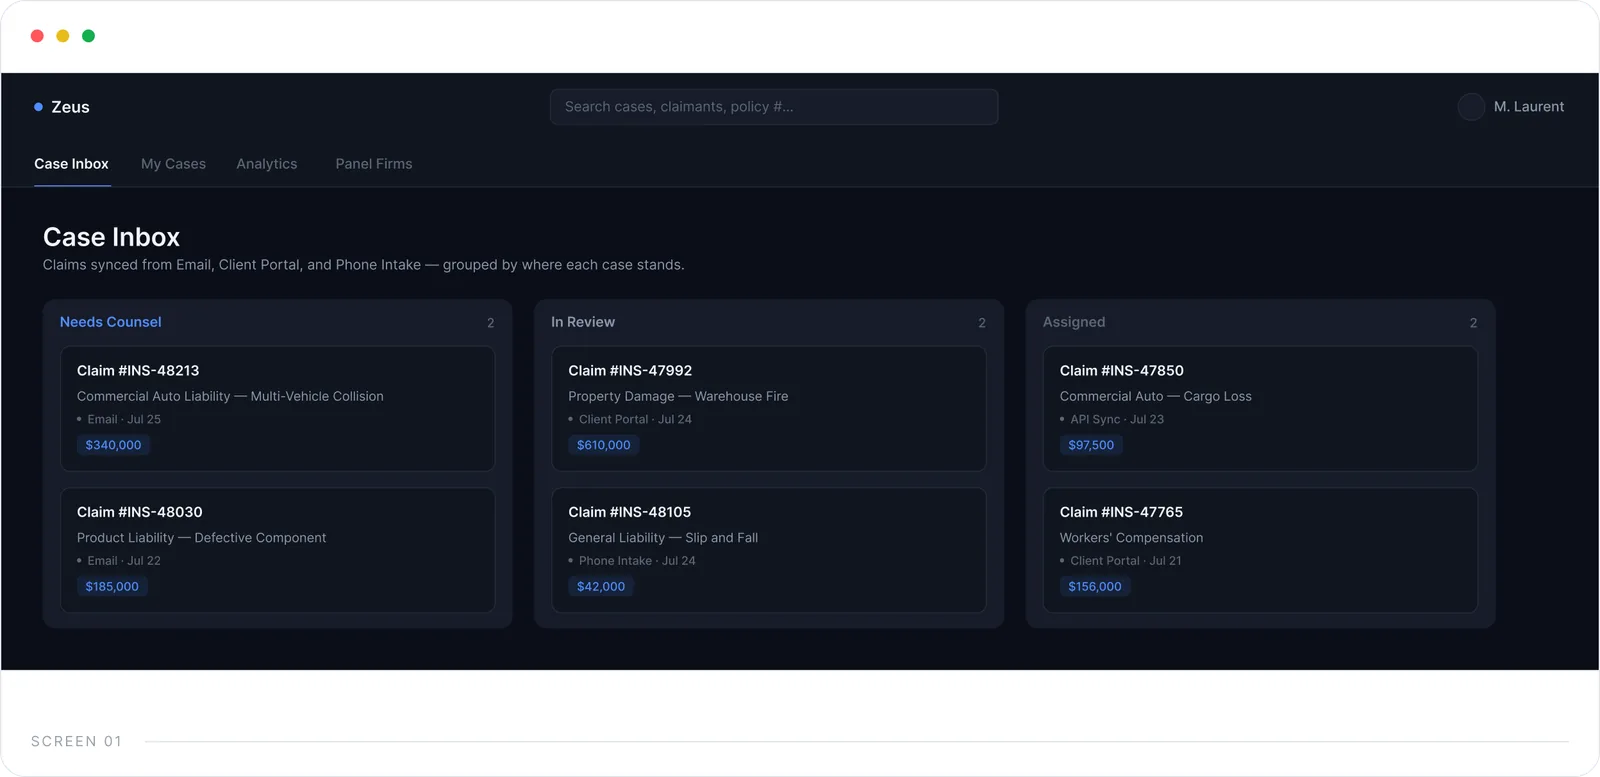
Task: Click Property Damage — Warehouse Fire text
Action: [678, 397]
